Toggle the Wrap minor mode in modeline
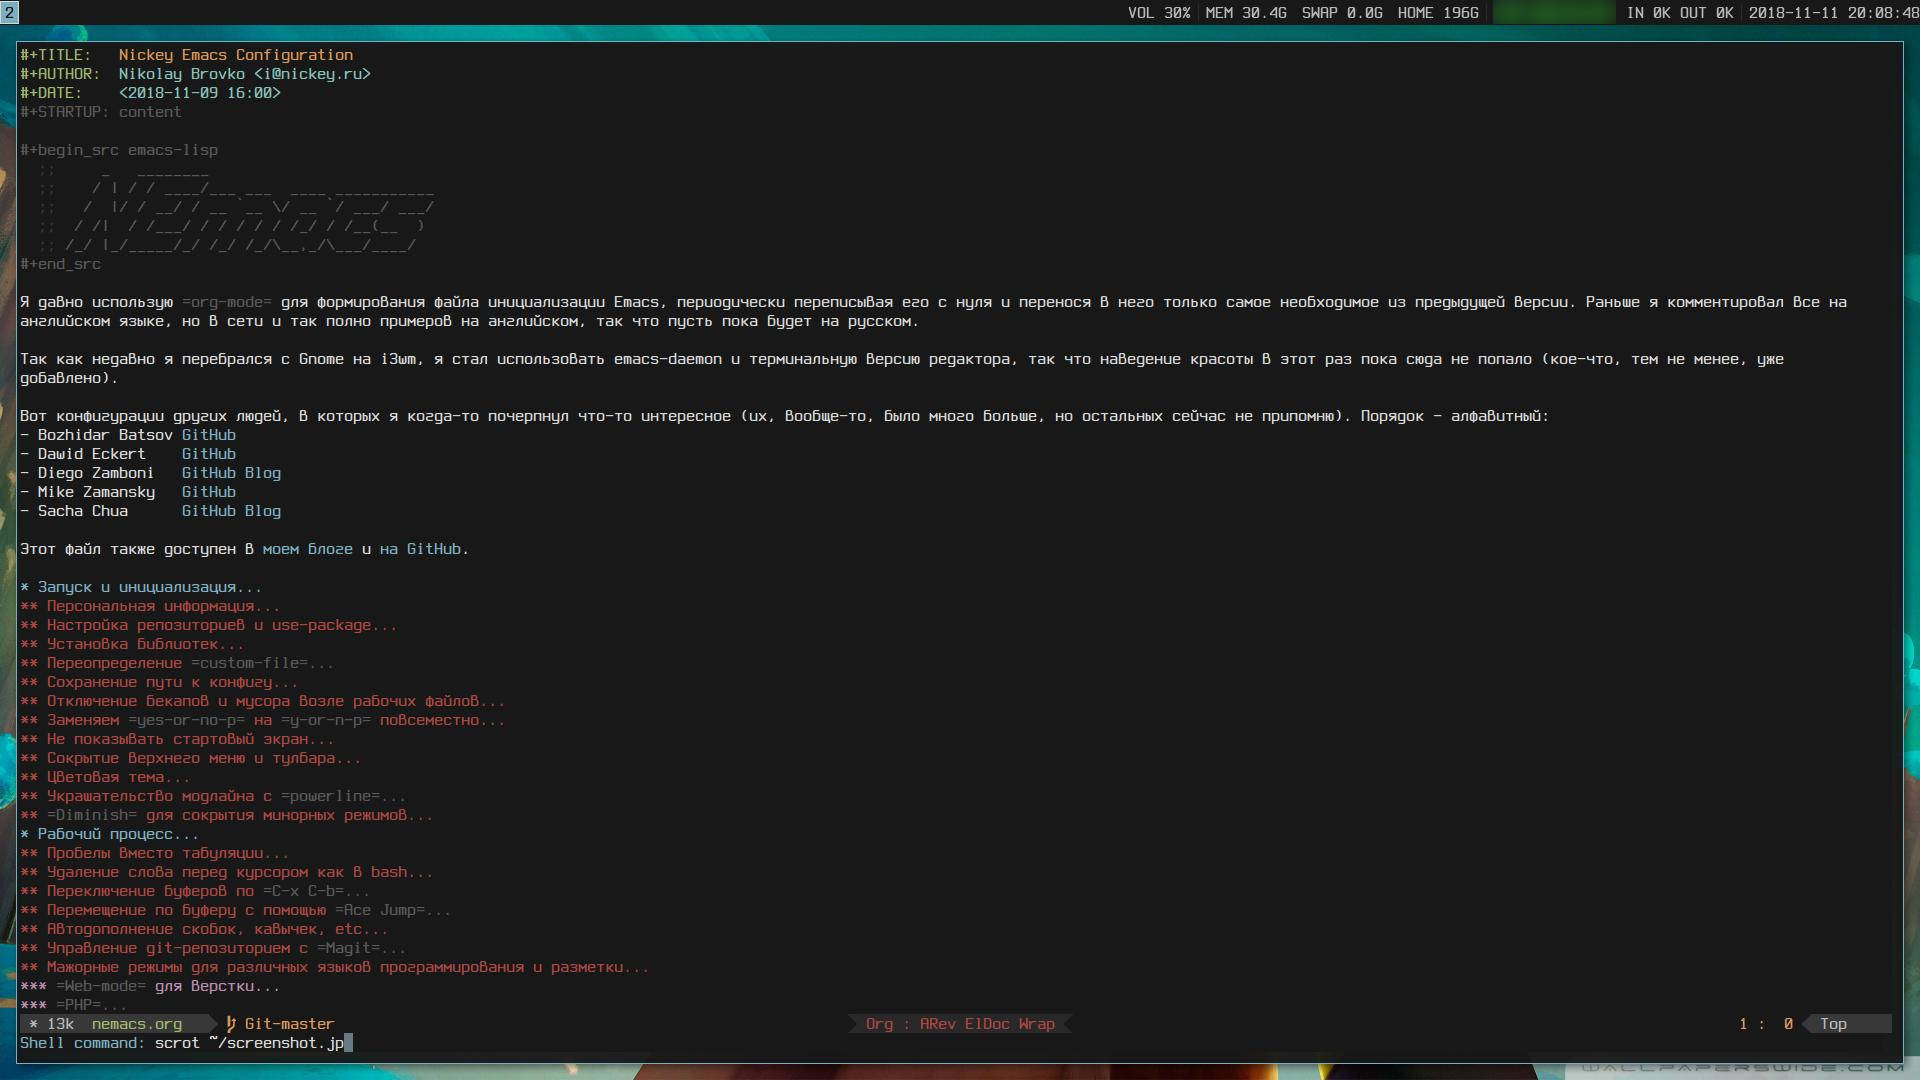The image size is (1920, 1080). click(1036, 1024)
